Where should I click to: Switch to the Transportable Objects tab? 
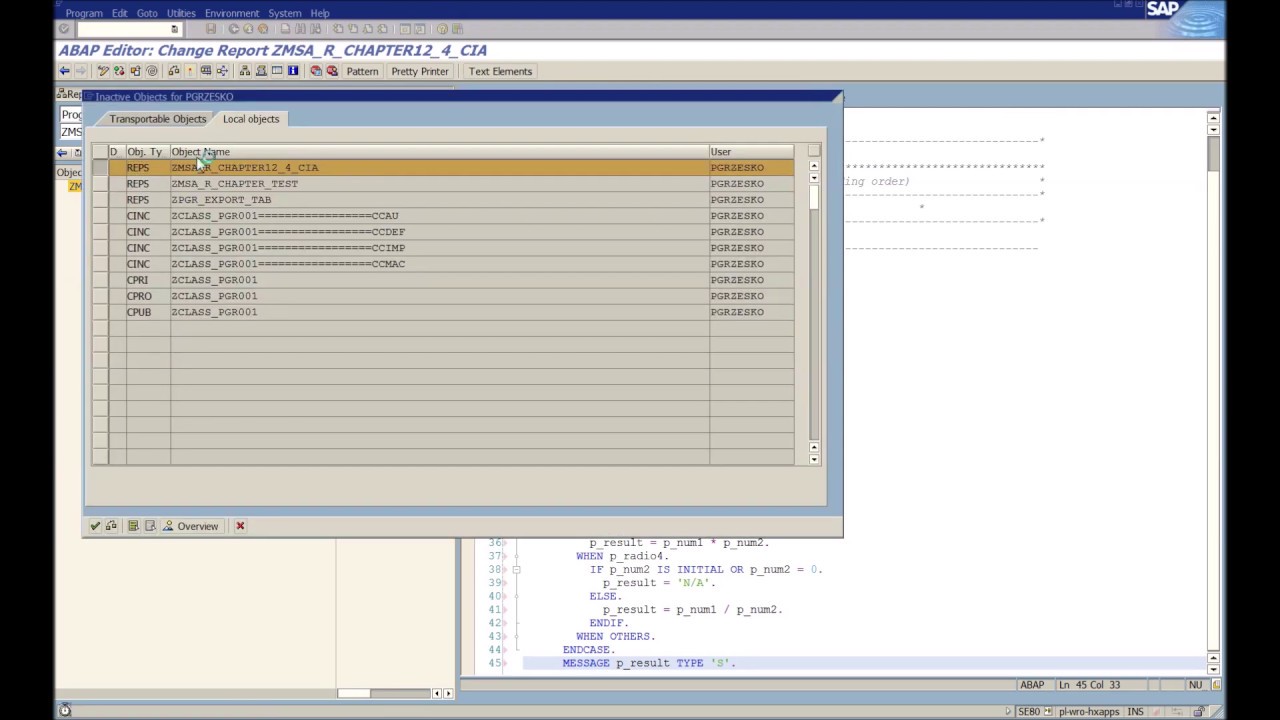[158, 119]
